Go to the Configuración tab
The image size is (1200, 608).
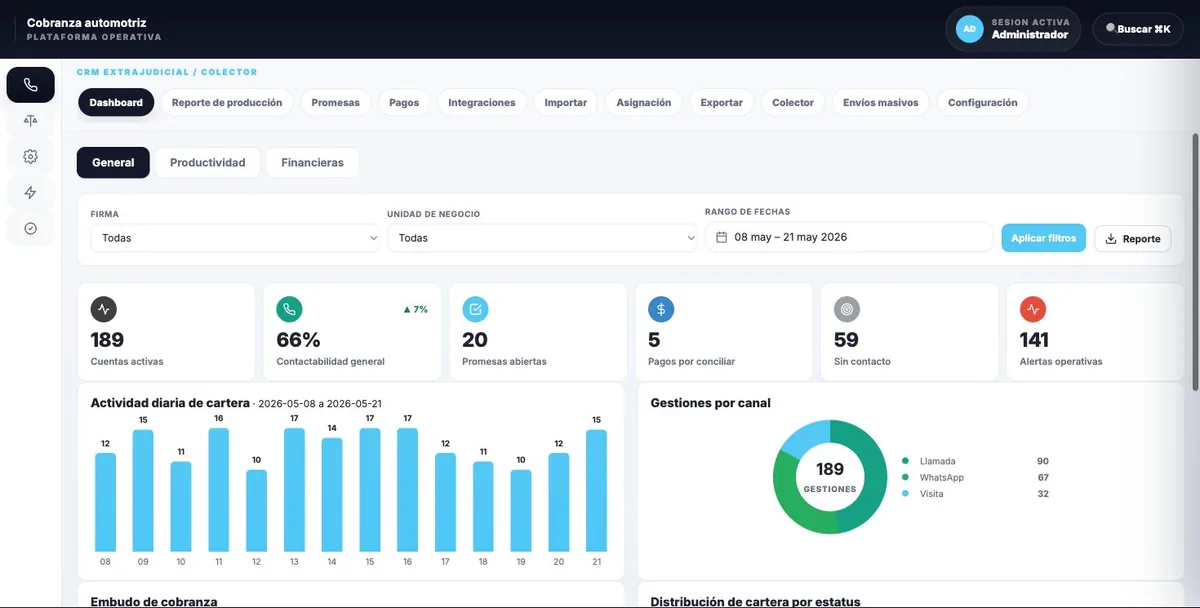point(983,102)
